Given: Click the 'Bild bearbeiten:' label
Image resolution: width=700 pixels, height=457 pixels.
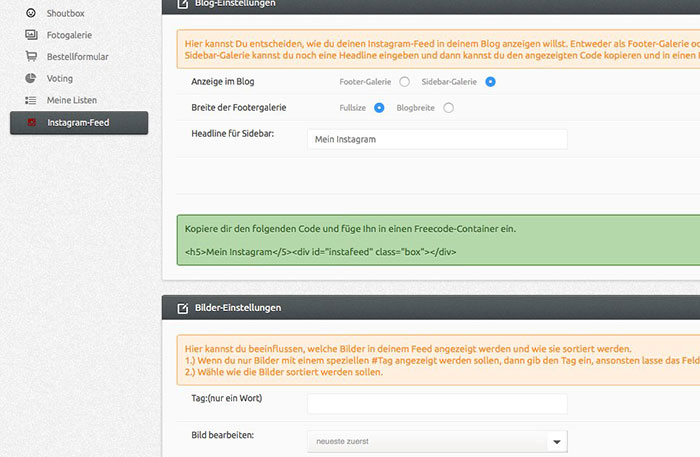Looking at the screenshot, I should pos(222,435).
